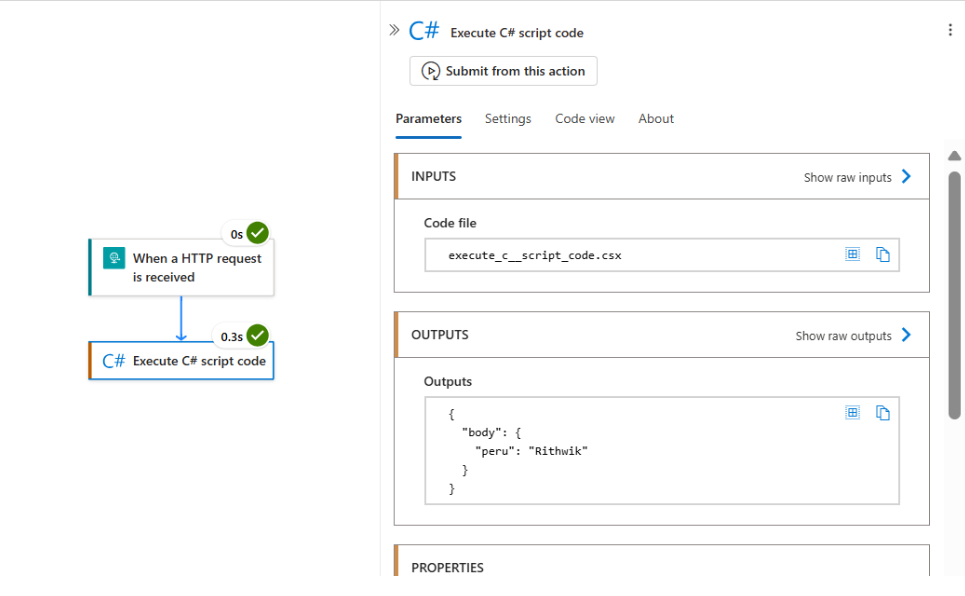Click the Submit from this action button
The width and height of the screenshot is (965, 596).
coord(503,70)
